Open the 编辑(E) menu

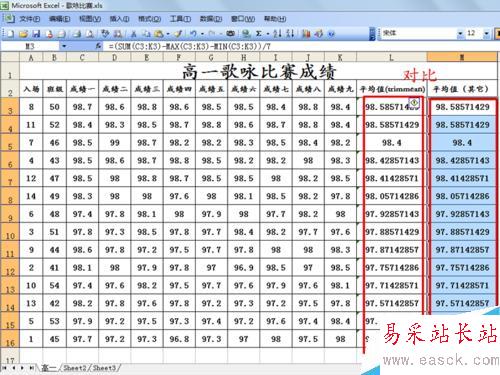coord(60,19)
